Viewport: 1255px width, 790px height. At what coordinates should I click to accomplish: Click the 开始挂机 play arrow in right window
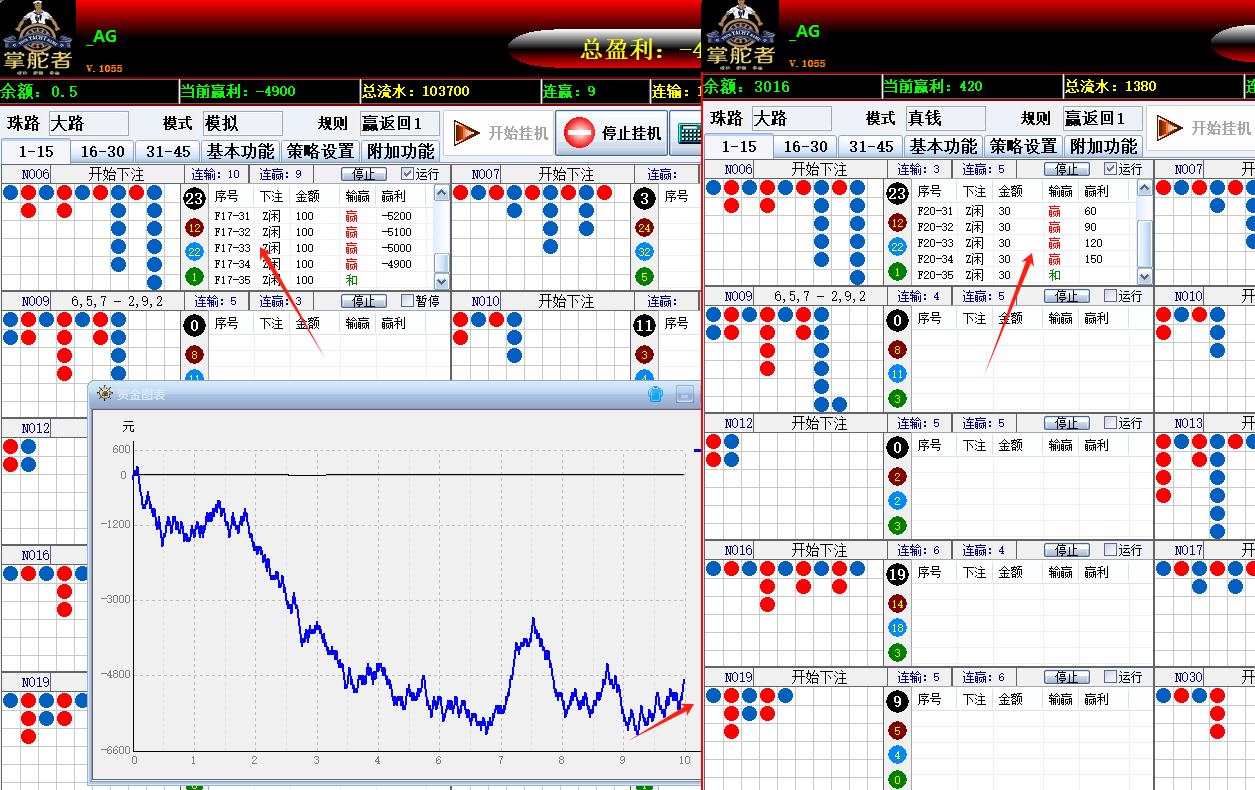pyautogui.click(x=1169, y=128)
